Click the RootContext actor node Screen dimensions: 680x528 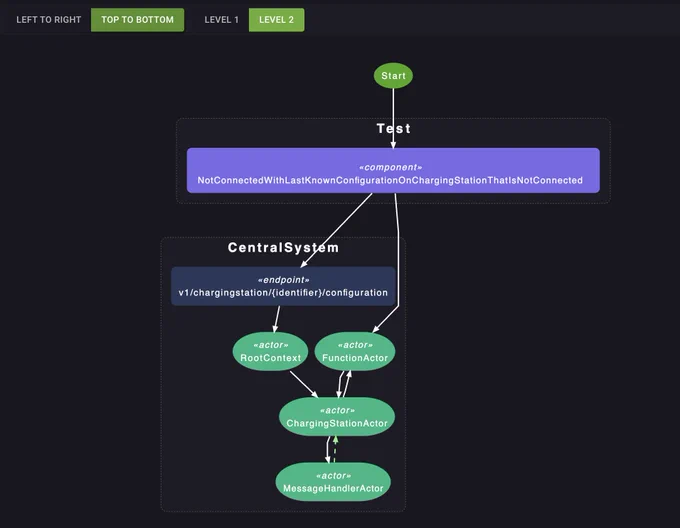click(x=271, y=352)
